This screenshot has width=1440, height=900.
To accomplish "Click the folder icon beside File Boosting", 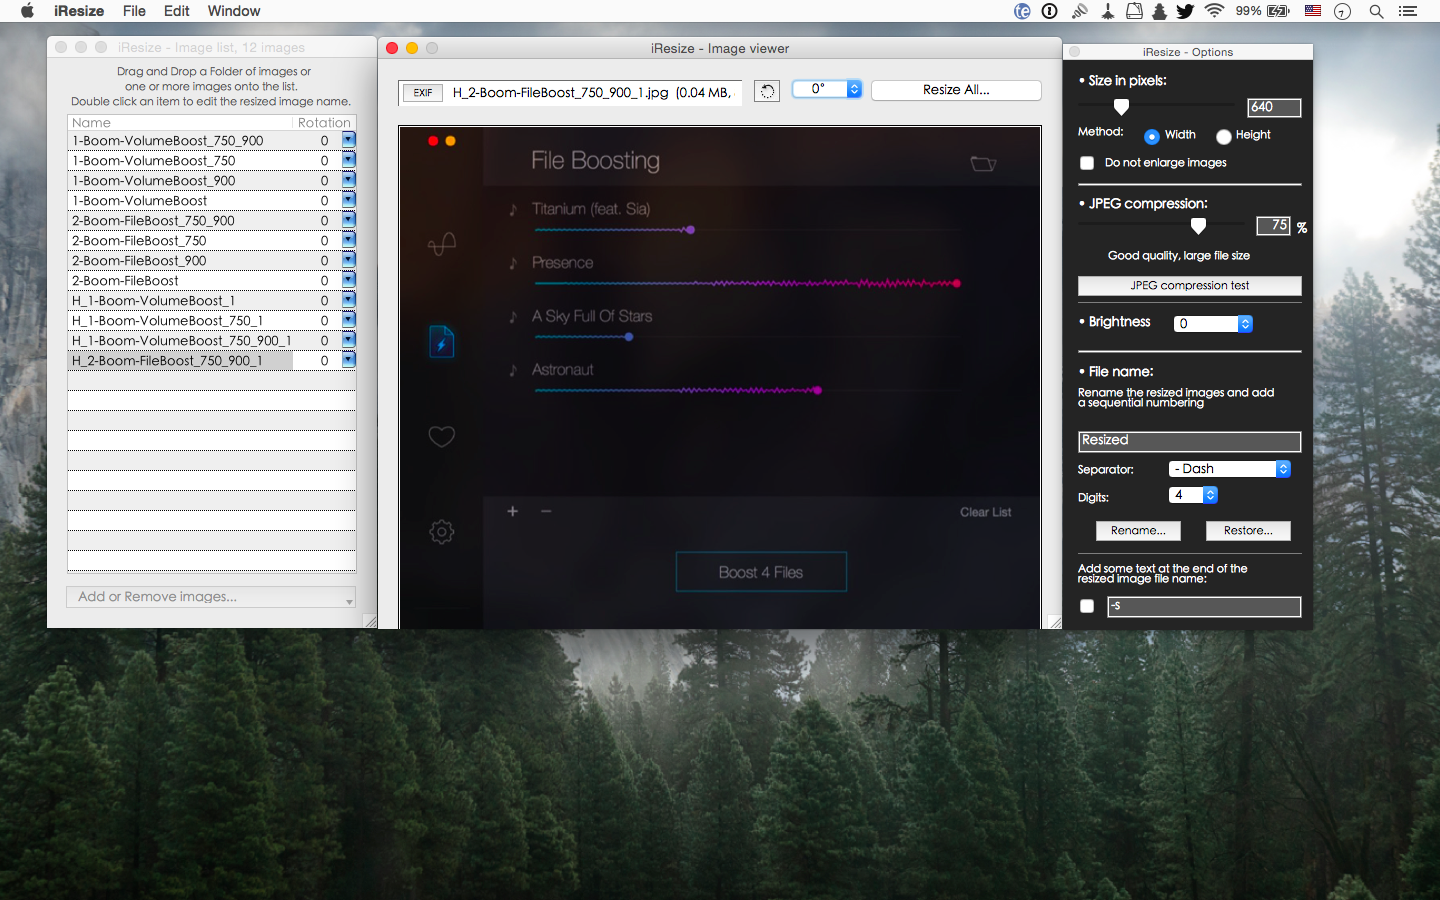I will pyautogui.click(x=983, y=163).
